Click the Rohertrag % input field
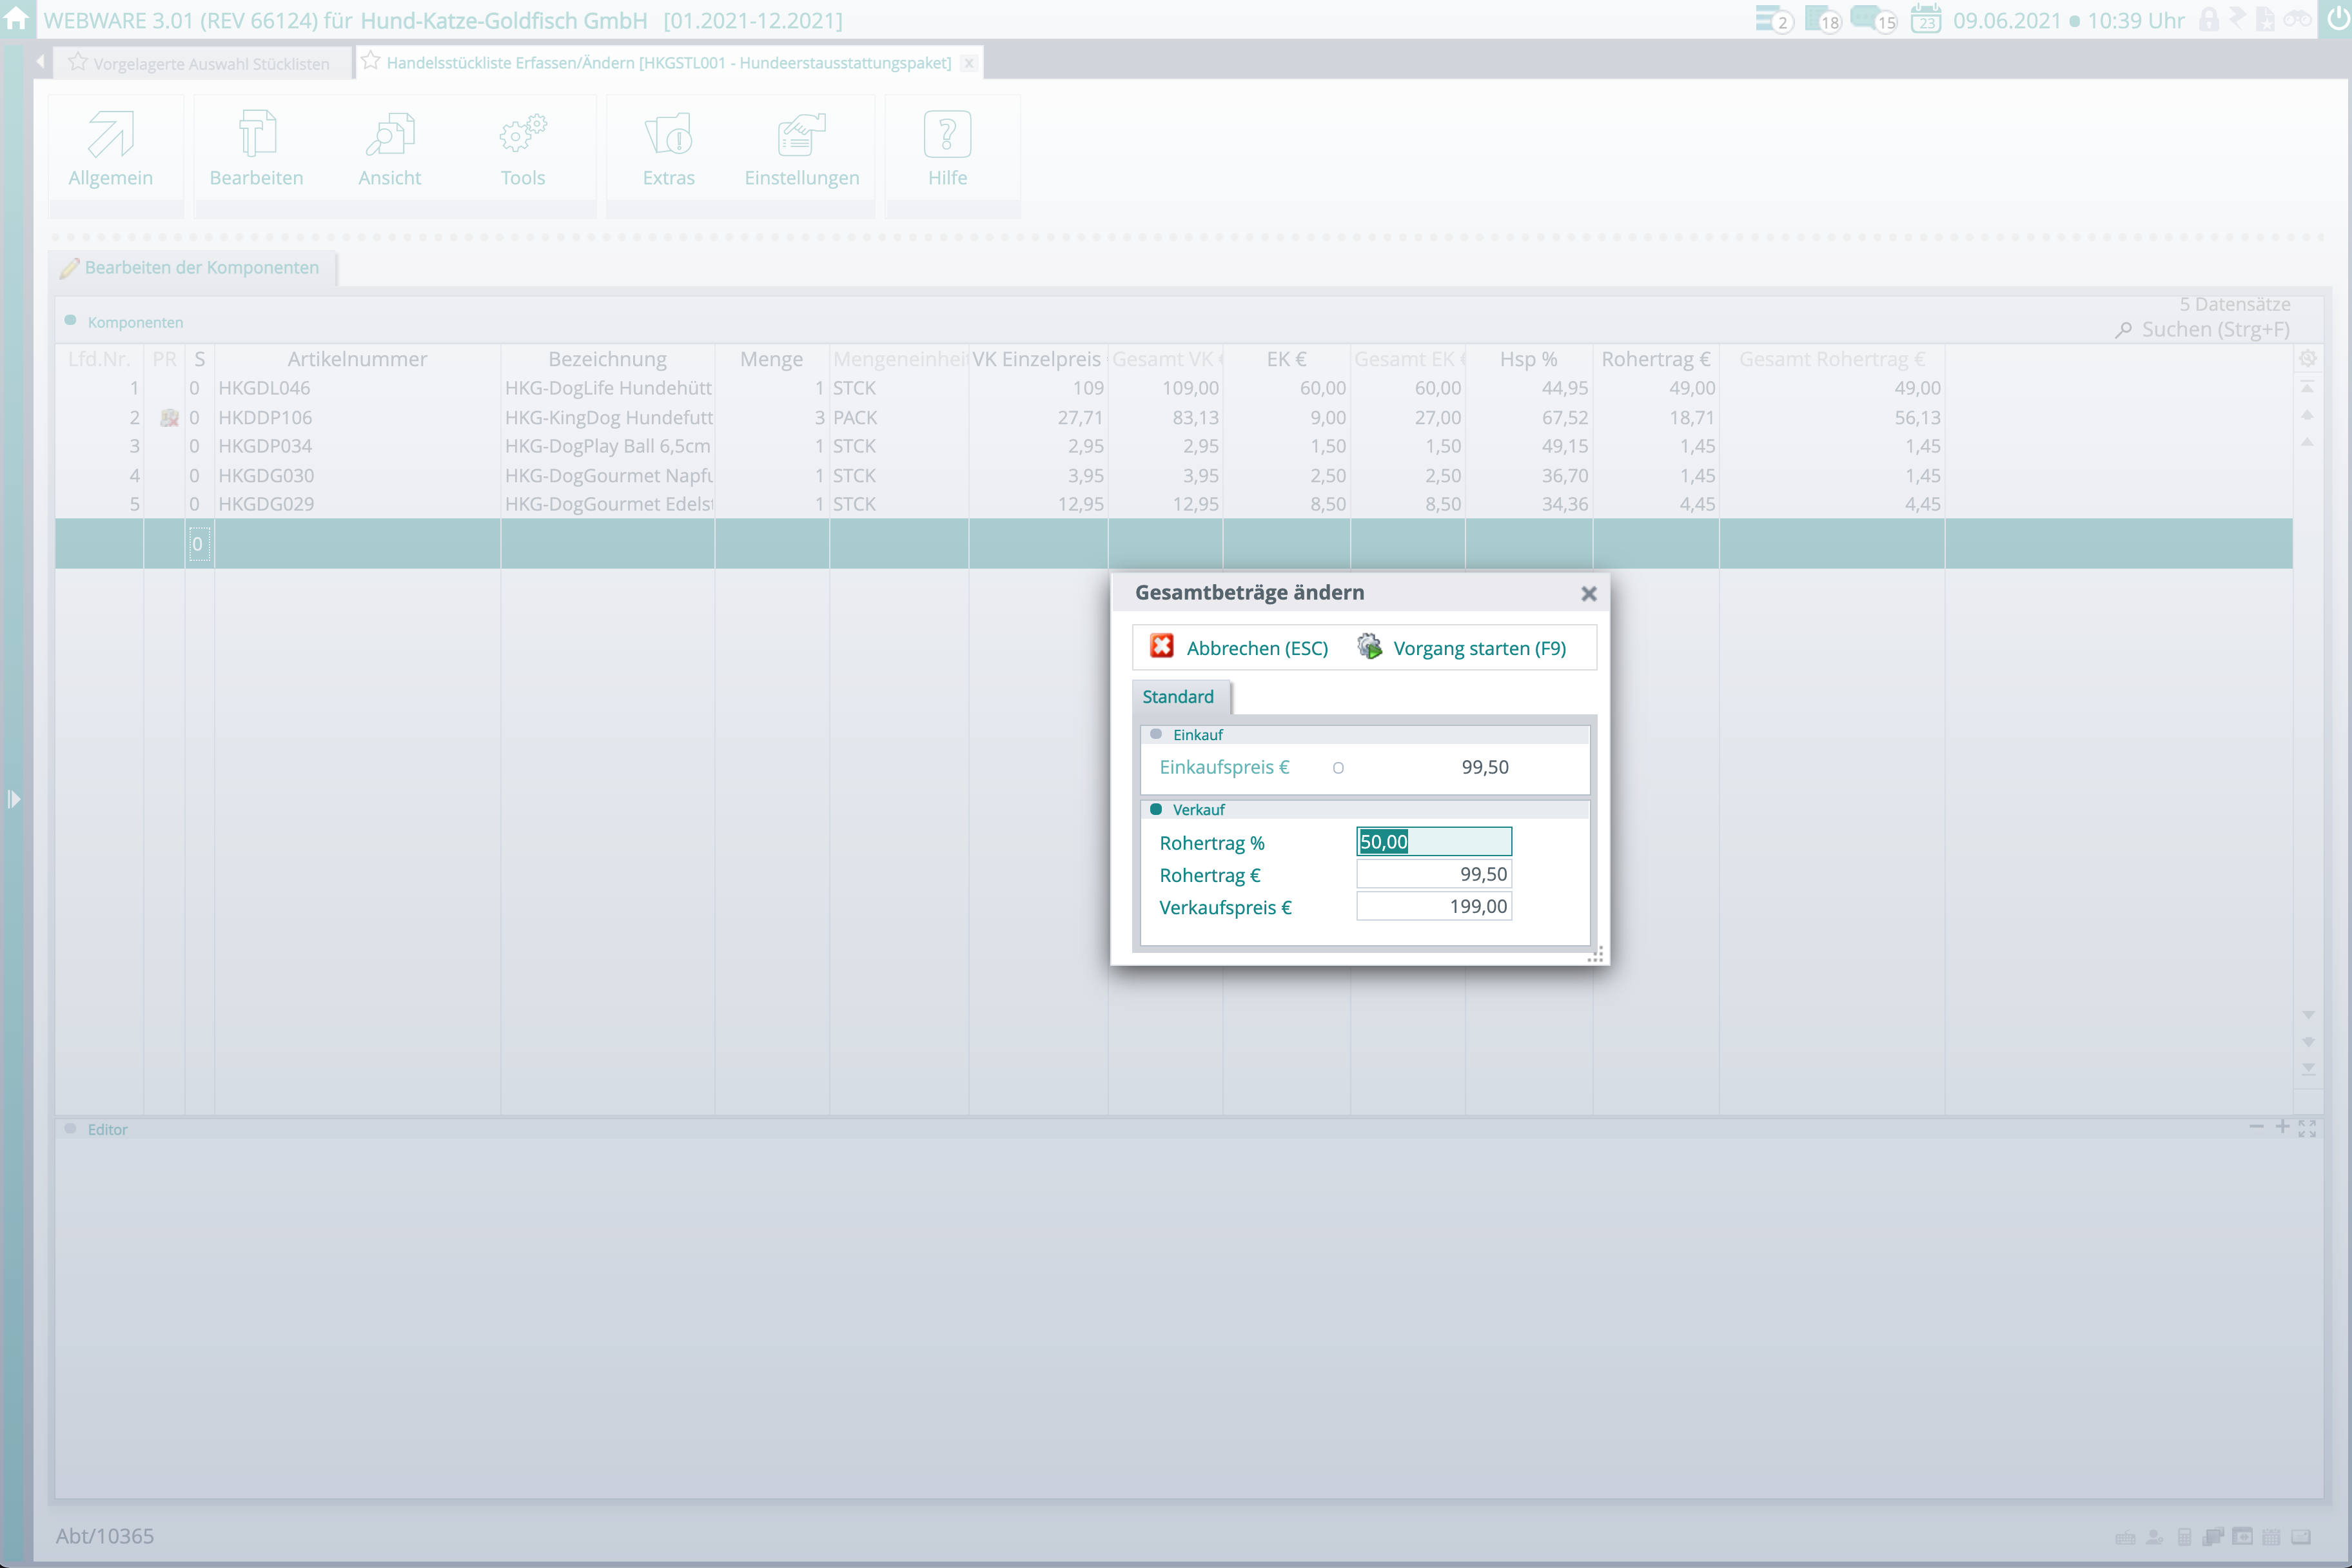This screenshot has height=1568, width=2352. pos(1433,842)
